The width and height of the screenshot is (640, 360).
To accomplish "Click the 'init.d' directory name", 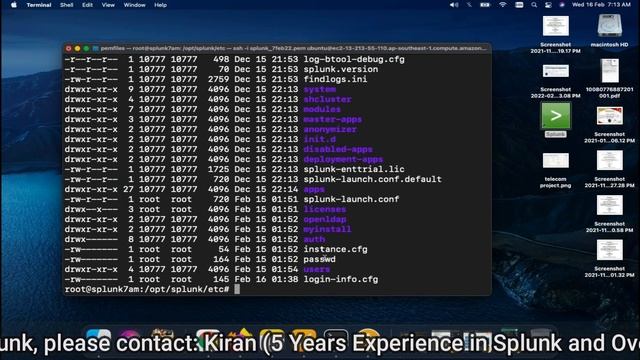I will [x=320, y=139].
